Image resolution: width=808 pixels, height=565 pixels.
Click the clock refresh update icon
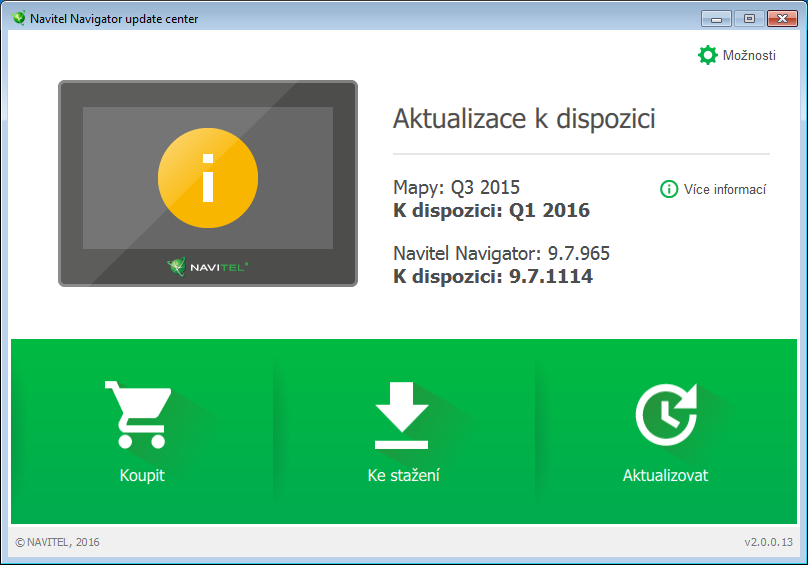coord(665,415)
